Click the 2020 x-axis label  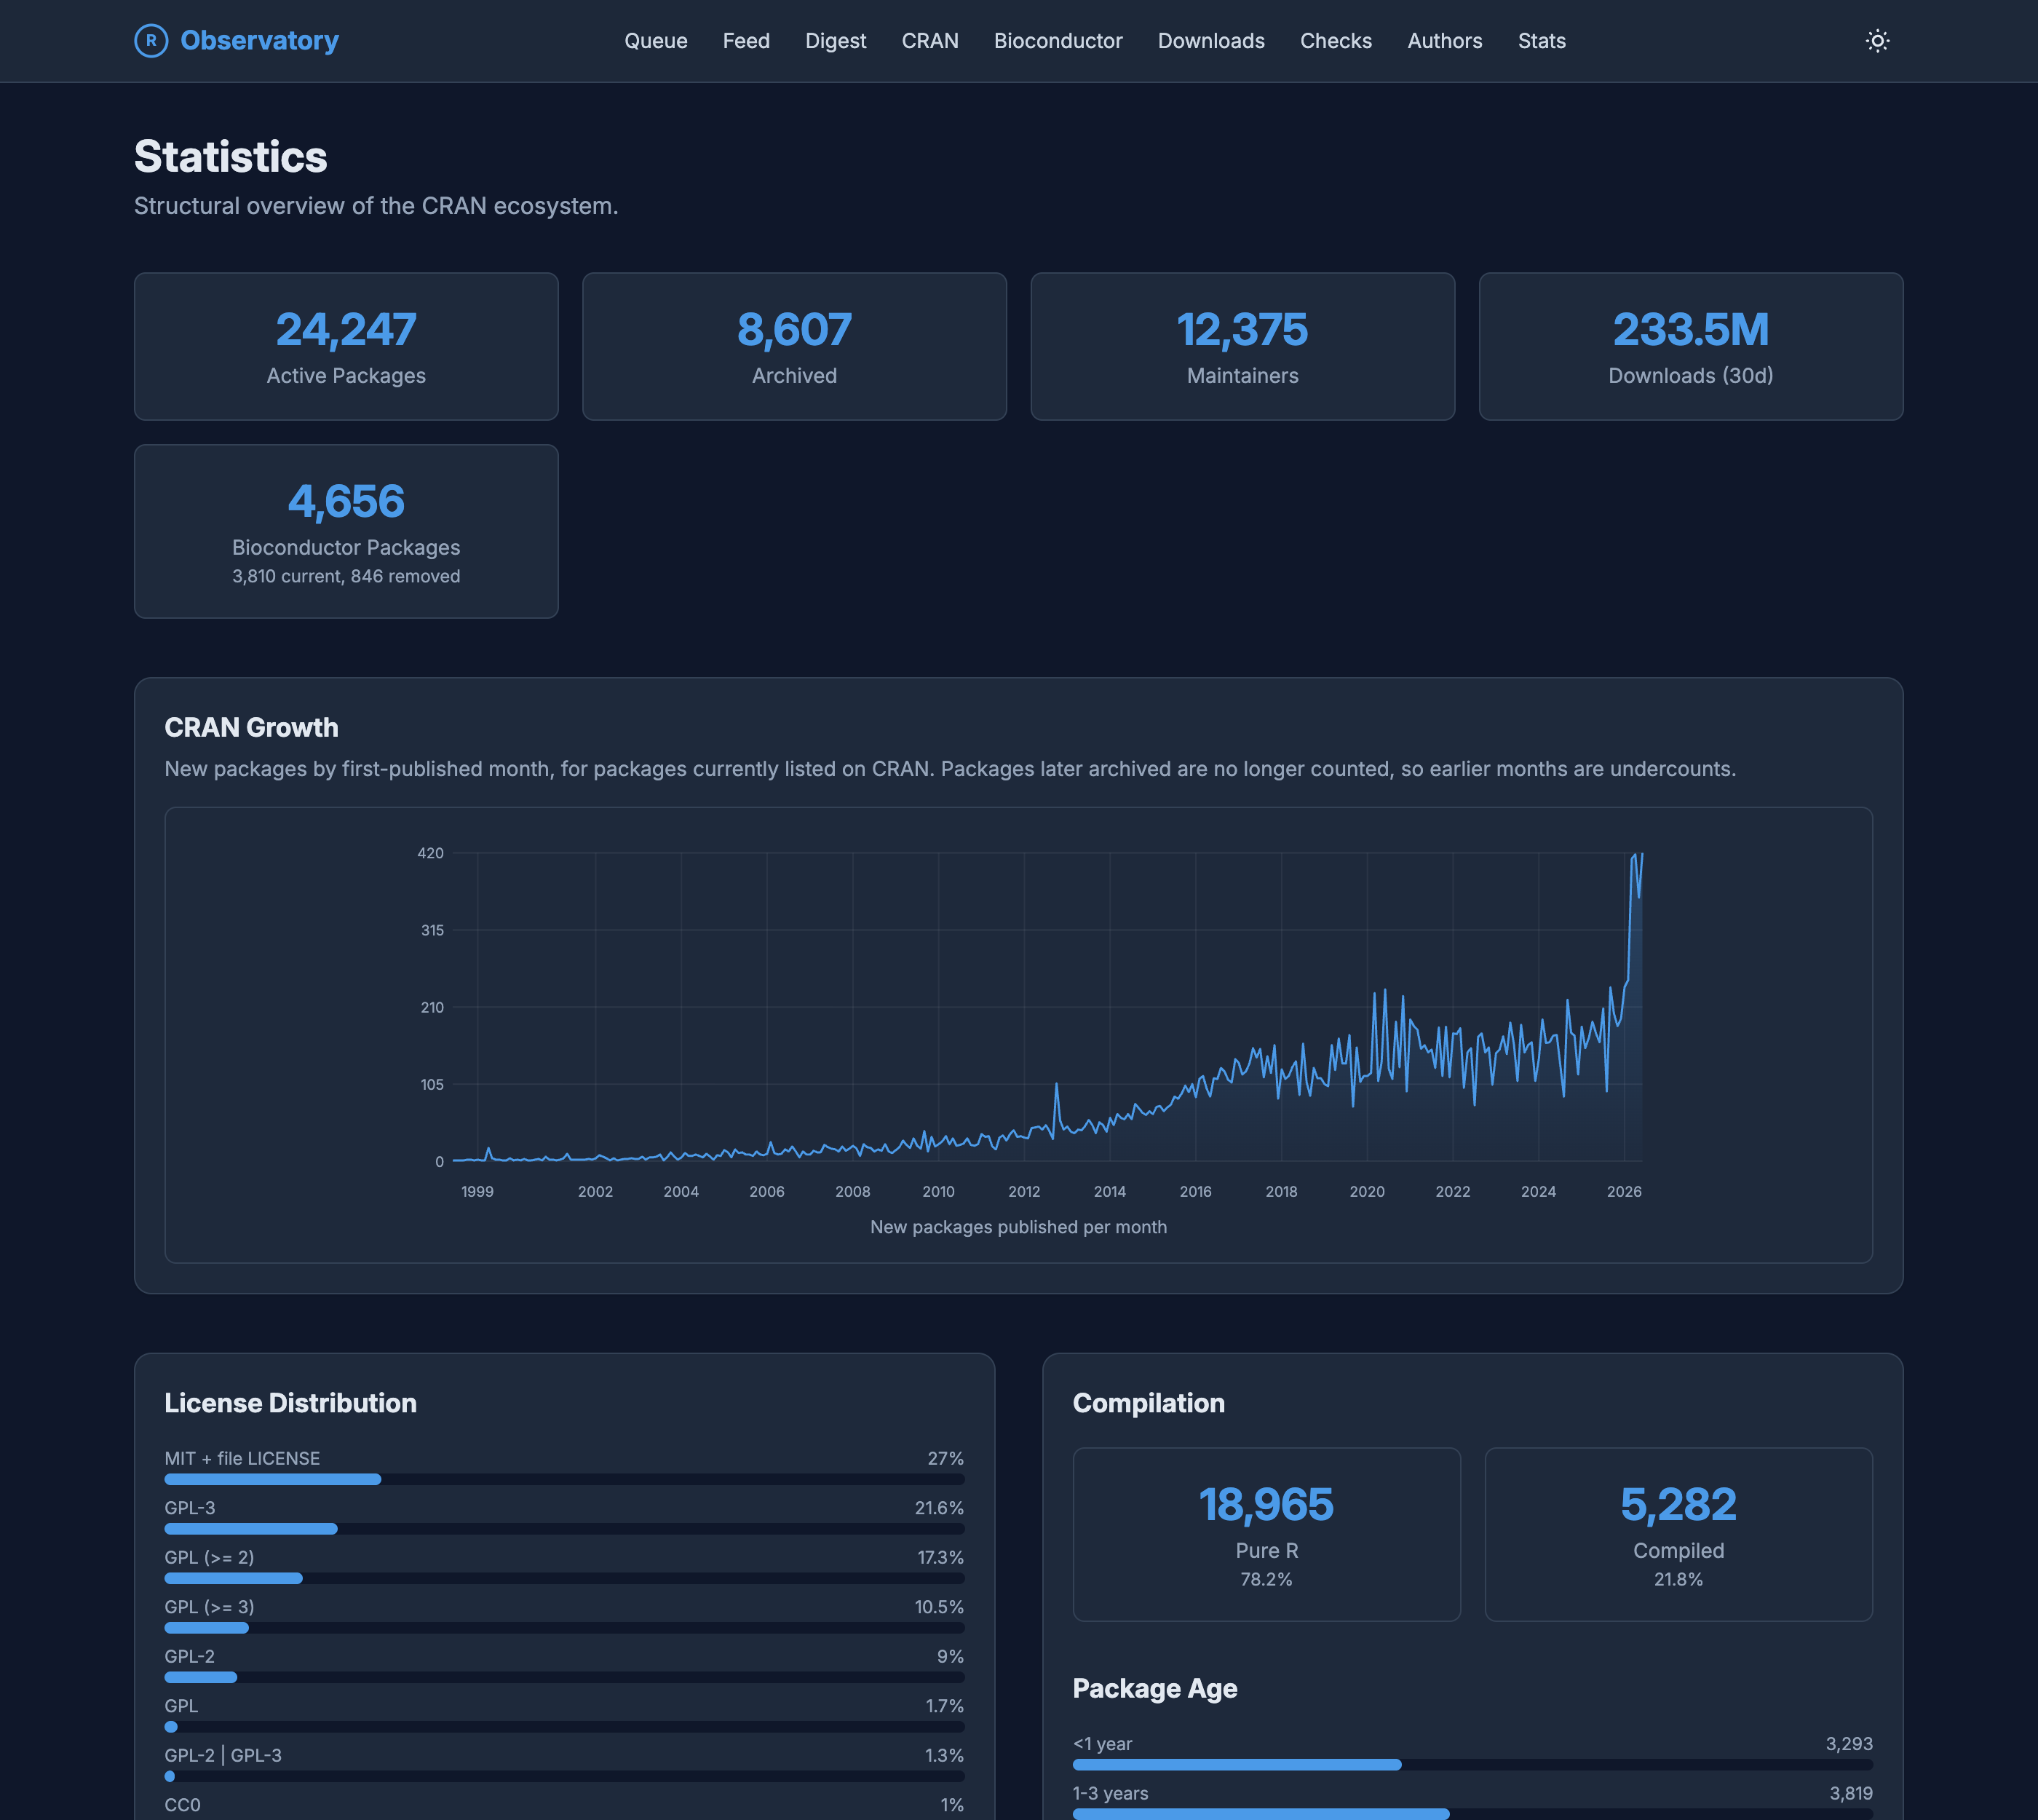pos(1367,1191)
